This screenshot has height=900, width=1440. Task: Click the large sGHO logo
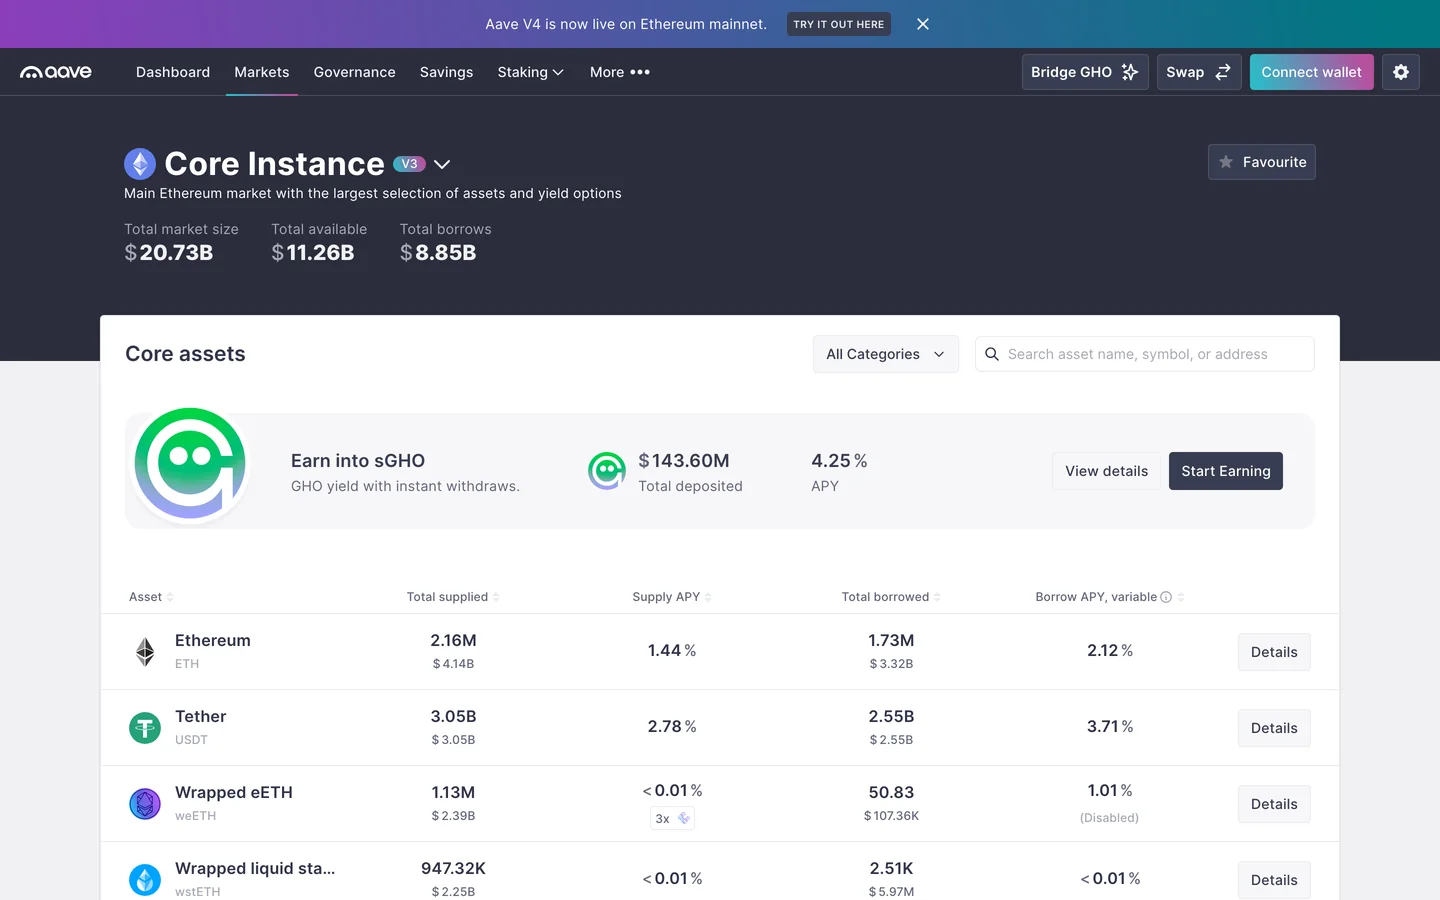(x=190, y=465)
